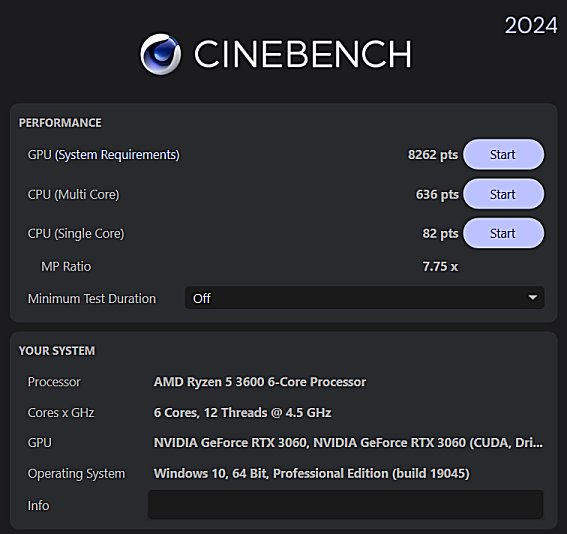Start the CPU Multi Core test
The image size is (567, 534).
tap(503, 194)
